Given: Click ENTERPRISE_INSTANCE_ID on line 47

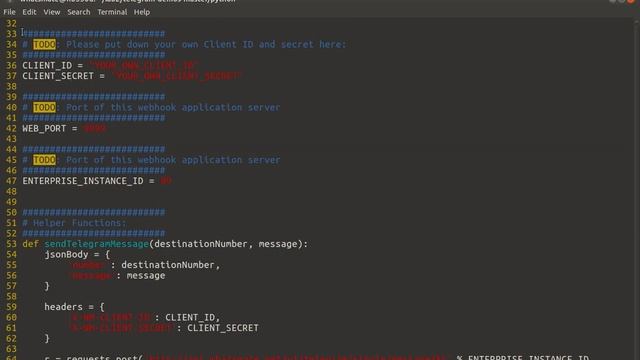Looking at the screenshot, I should click(83, 181).
